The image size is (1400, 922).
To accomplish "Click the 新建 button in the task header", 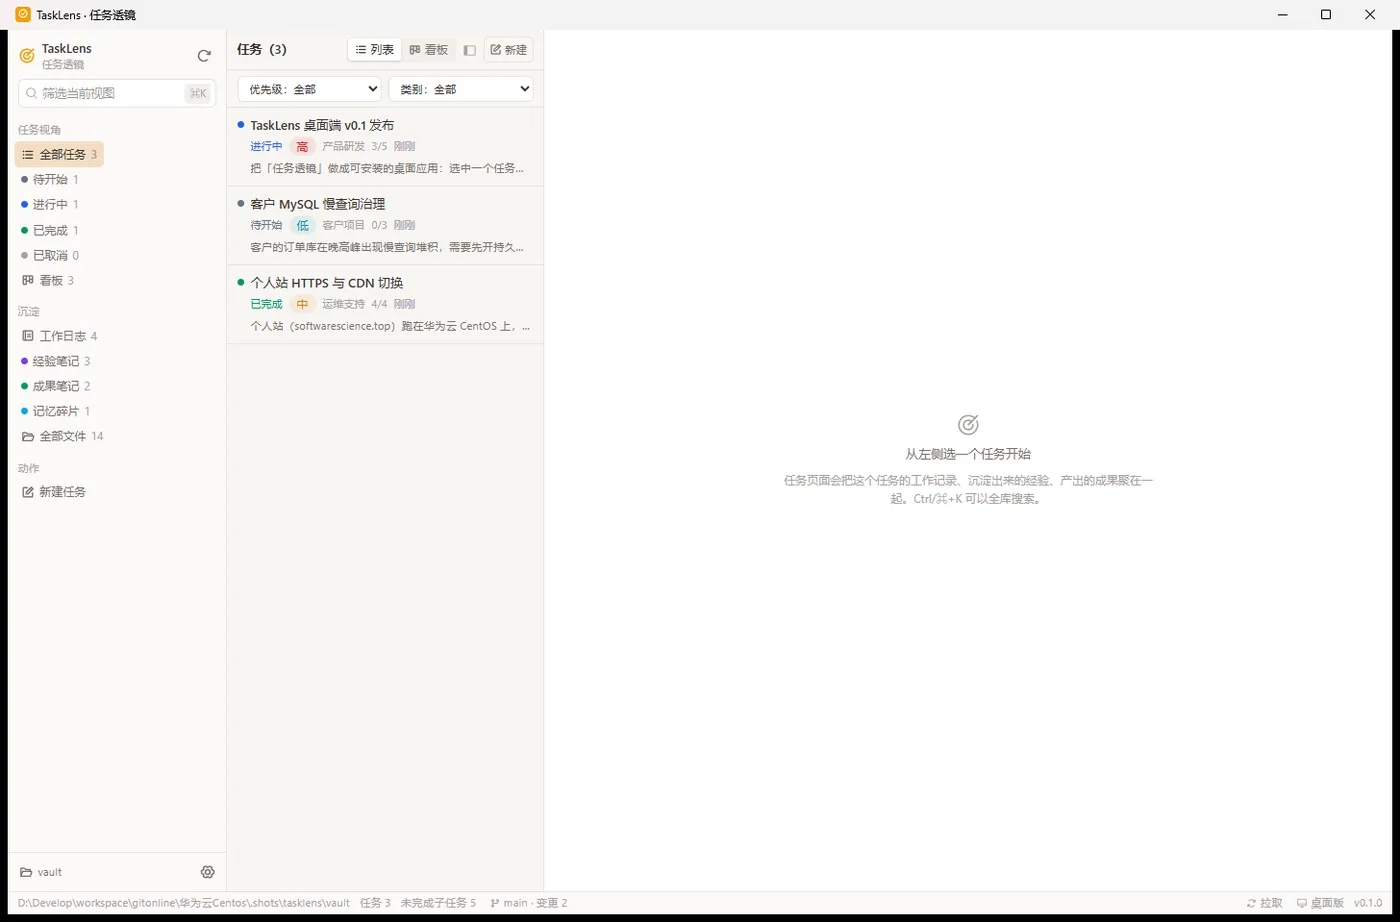I will [x=509, y=49].
